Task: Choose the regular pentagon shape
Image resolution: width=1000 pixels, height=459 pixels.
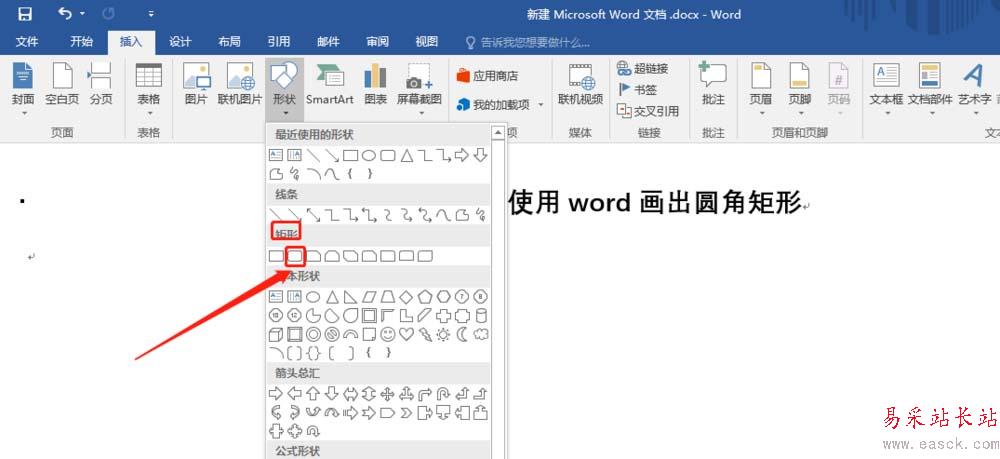Action: click(x=425, y=296)
